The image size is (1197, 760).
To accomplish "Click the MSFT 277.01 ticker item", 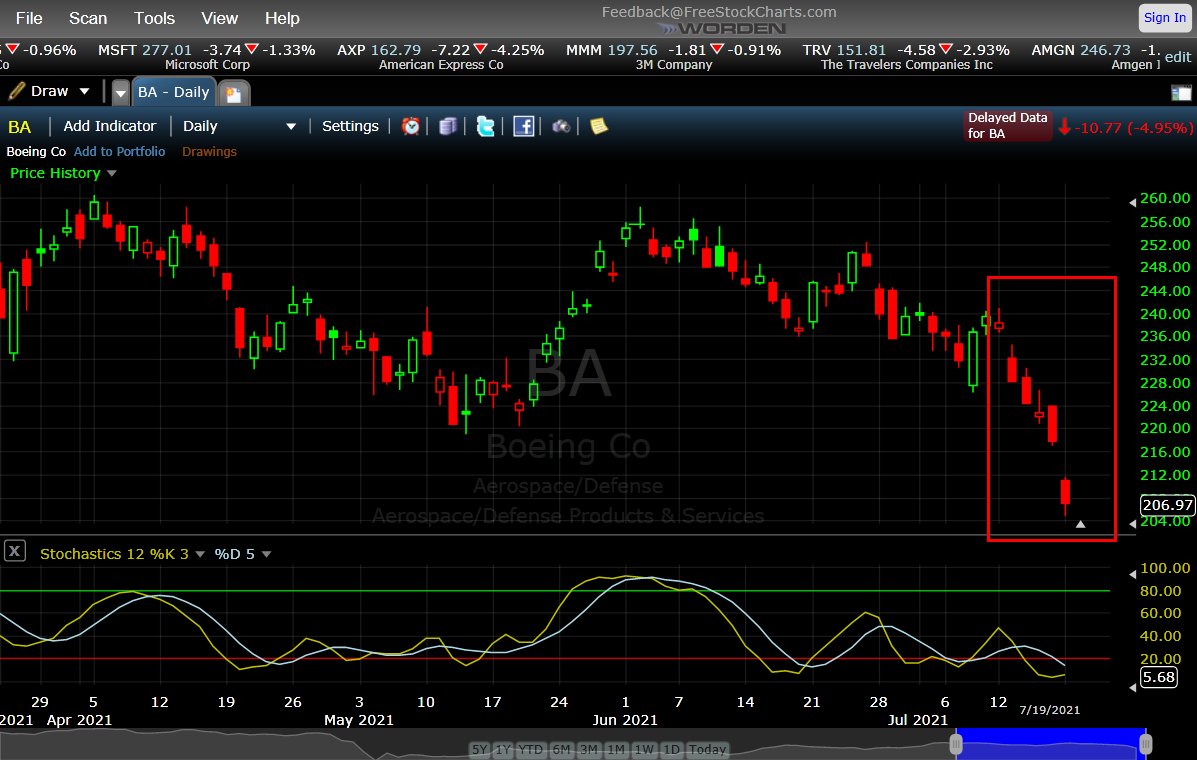I will tap(206, 56).
